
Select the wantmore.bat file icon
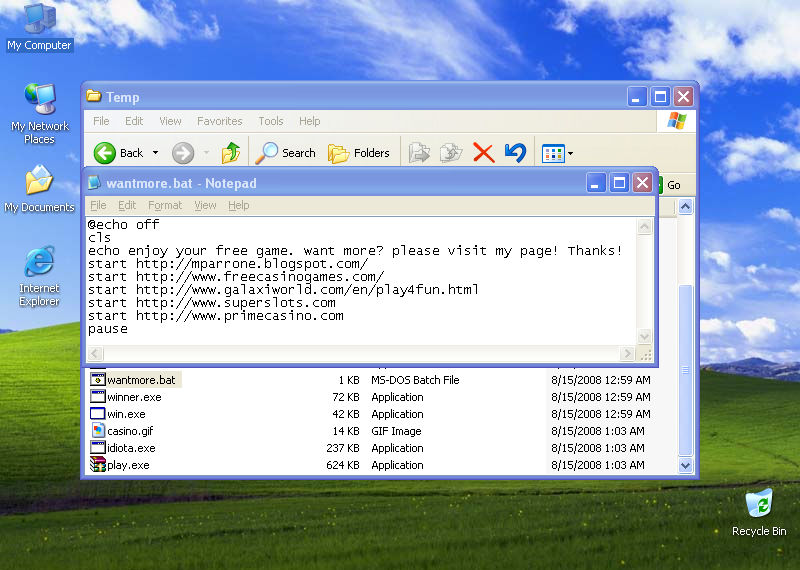(x=97, y=379)
